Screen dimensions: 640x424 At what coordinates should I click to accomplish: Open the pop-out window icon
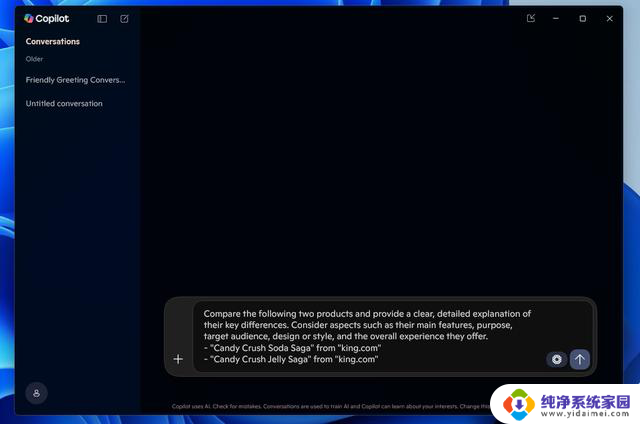(x=531, y=18)
